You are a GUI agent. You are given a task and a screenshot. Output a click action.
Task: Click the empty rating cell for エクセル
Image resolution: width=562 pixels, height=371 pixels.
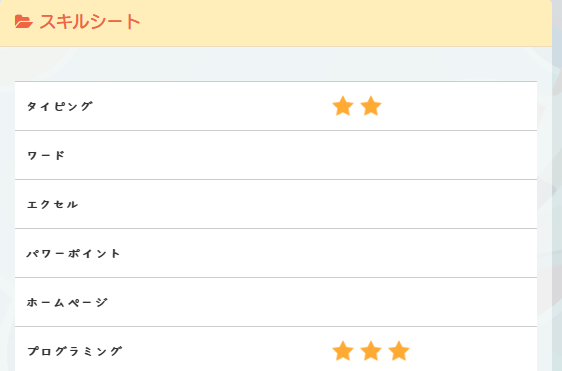coord(429,204)
